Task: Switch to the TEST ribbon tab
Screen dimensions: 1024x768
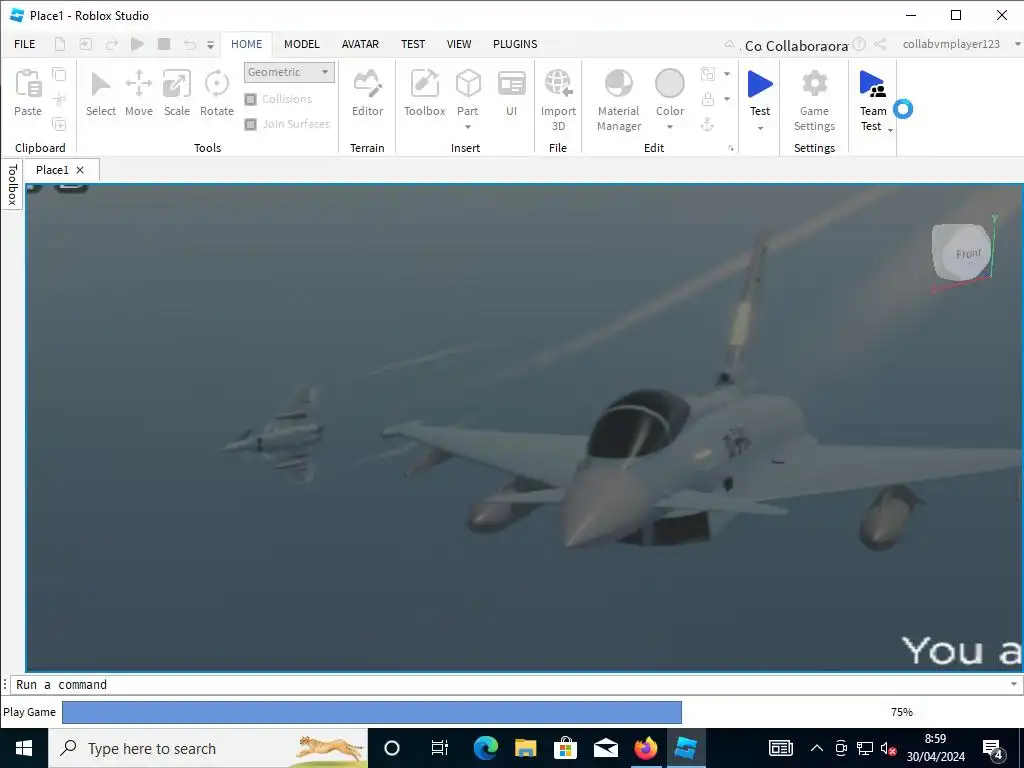Action: pos(413,44)
